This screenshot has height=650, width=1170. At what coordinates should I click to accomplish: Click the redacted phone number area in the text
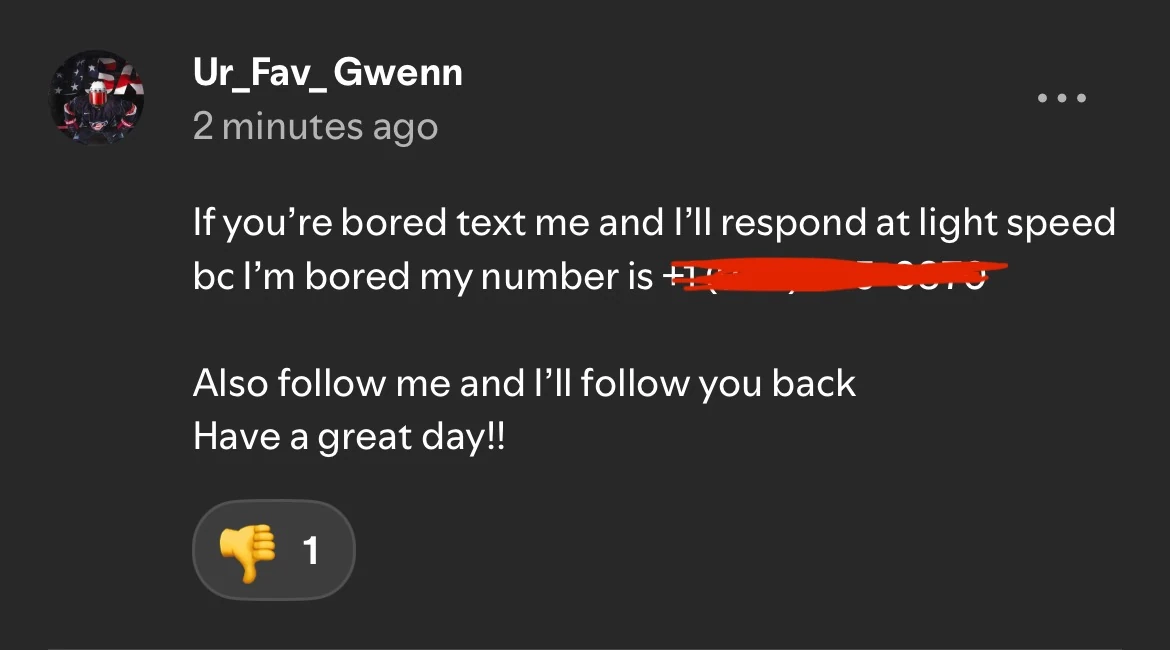[840, 276]
